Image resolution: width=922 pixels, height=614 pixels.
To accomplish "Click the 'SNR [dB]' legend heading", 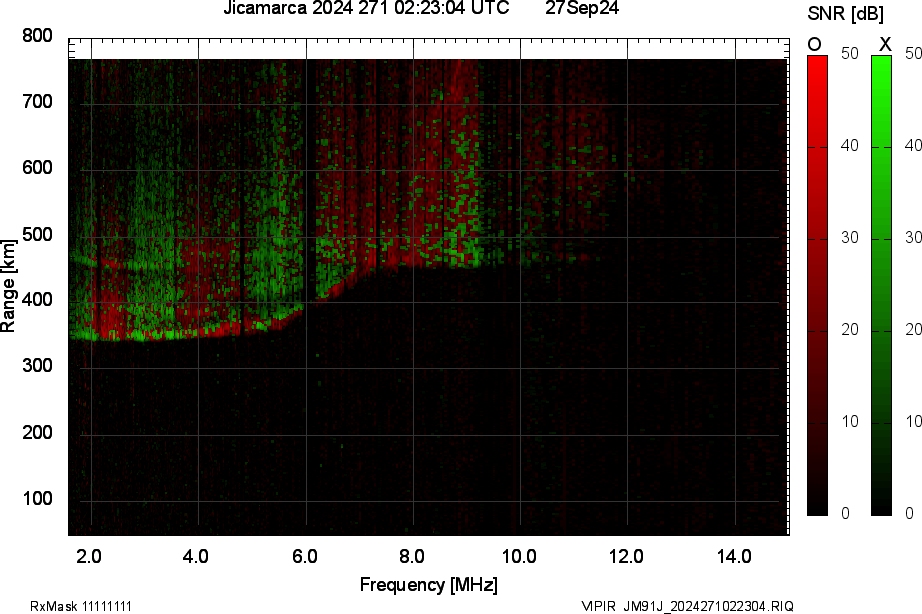I will (845, 14).
